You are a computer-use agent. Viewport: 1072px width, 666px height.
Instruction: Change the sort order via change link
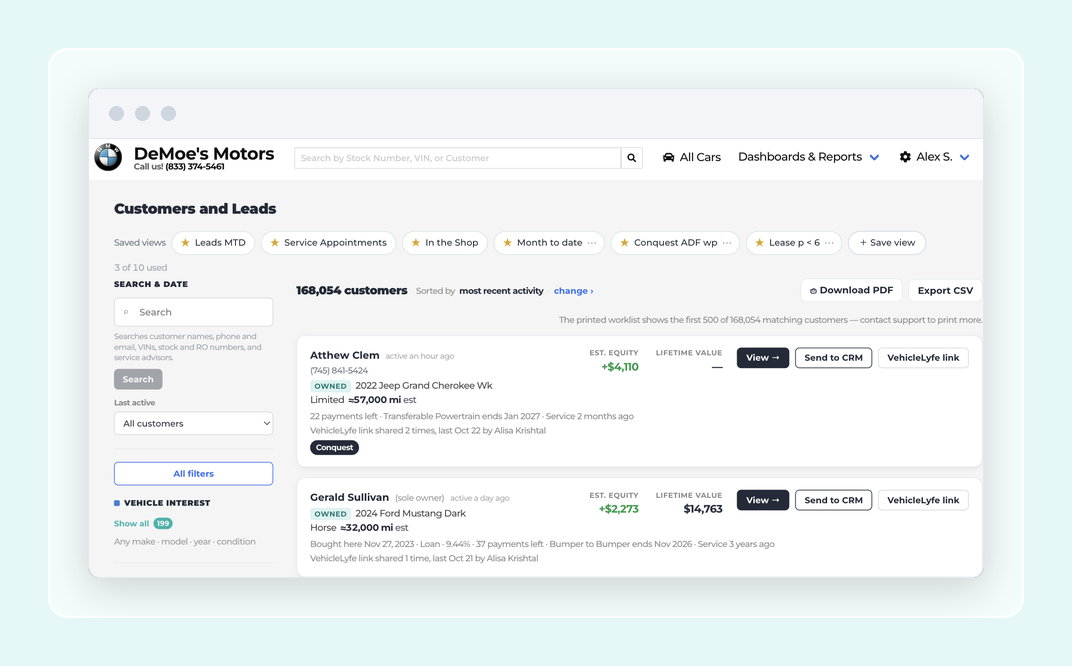coord(574,291)
